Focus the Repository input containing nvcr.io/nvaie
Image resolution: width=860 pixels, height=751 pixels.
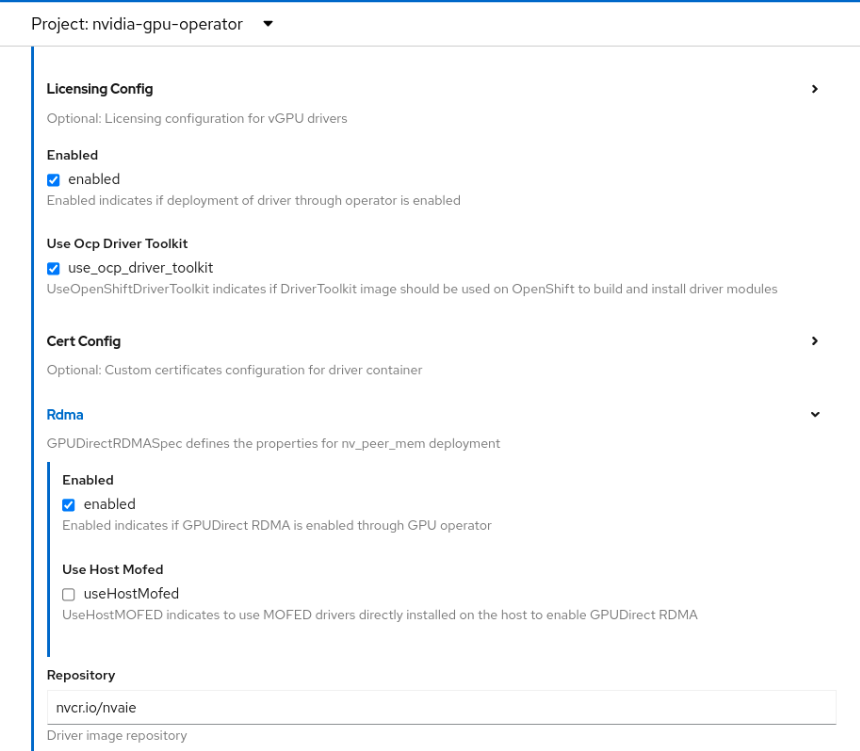441,707
